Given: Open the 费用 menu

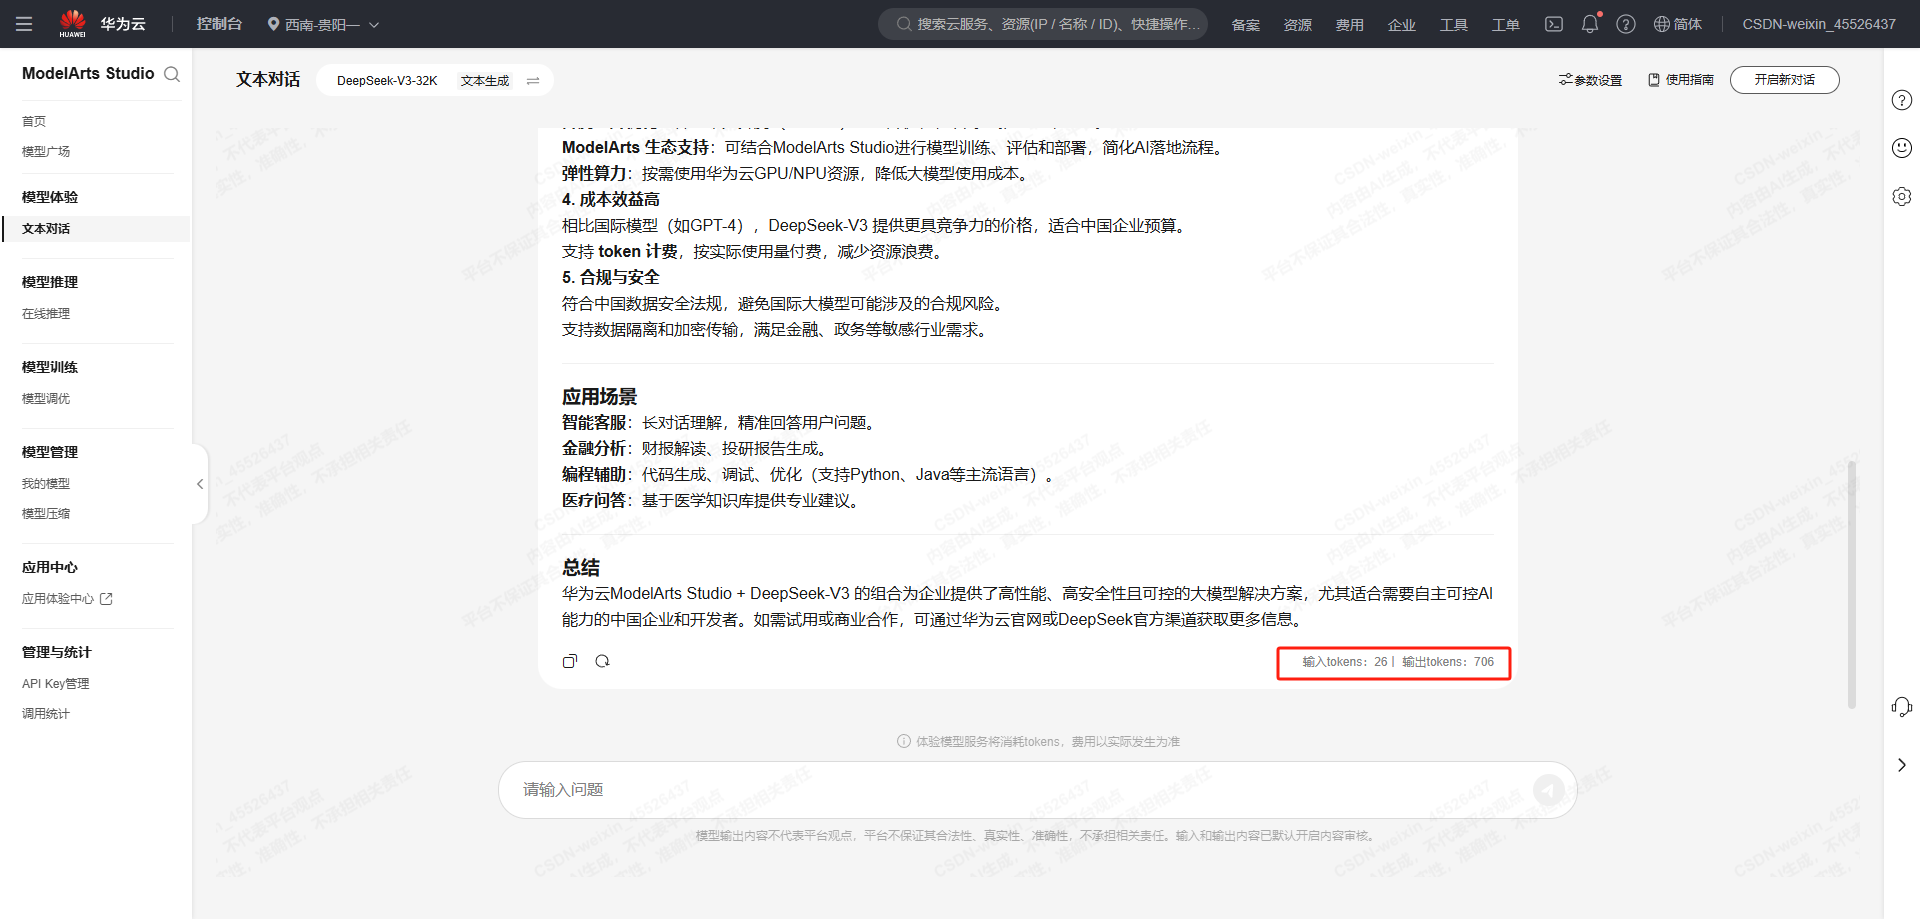Looking at the screenshot, I should (x=1350, y=24).
